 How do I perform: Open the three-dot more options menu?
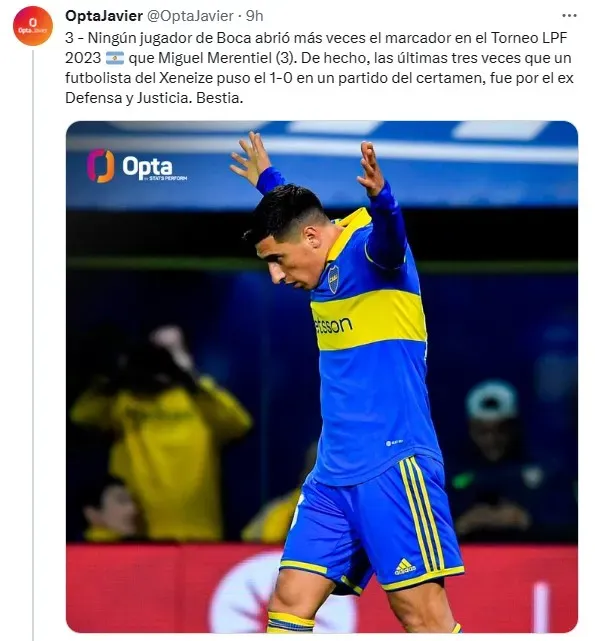point(569,16)
